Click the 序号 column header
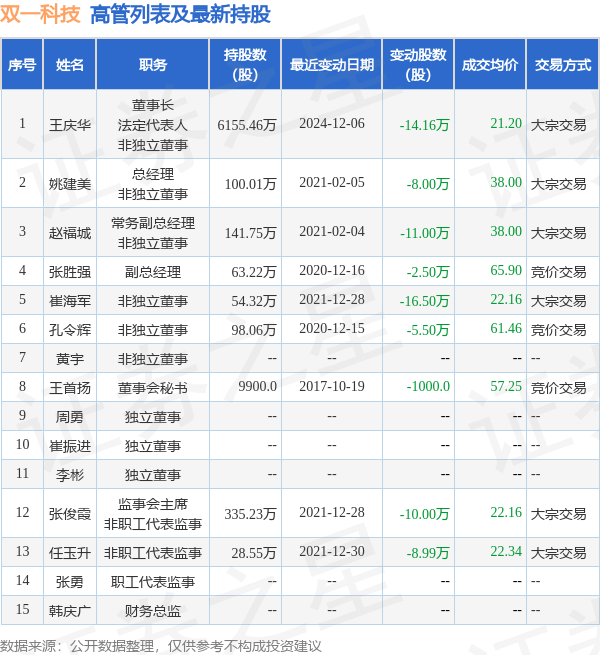The height and width of the screenshot is (655, 600). pyautogui.click(x=22, y=65)
